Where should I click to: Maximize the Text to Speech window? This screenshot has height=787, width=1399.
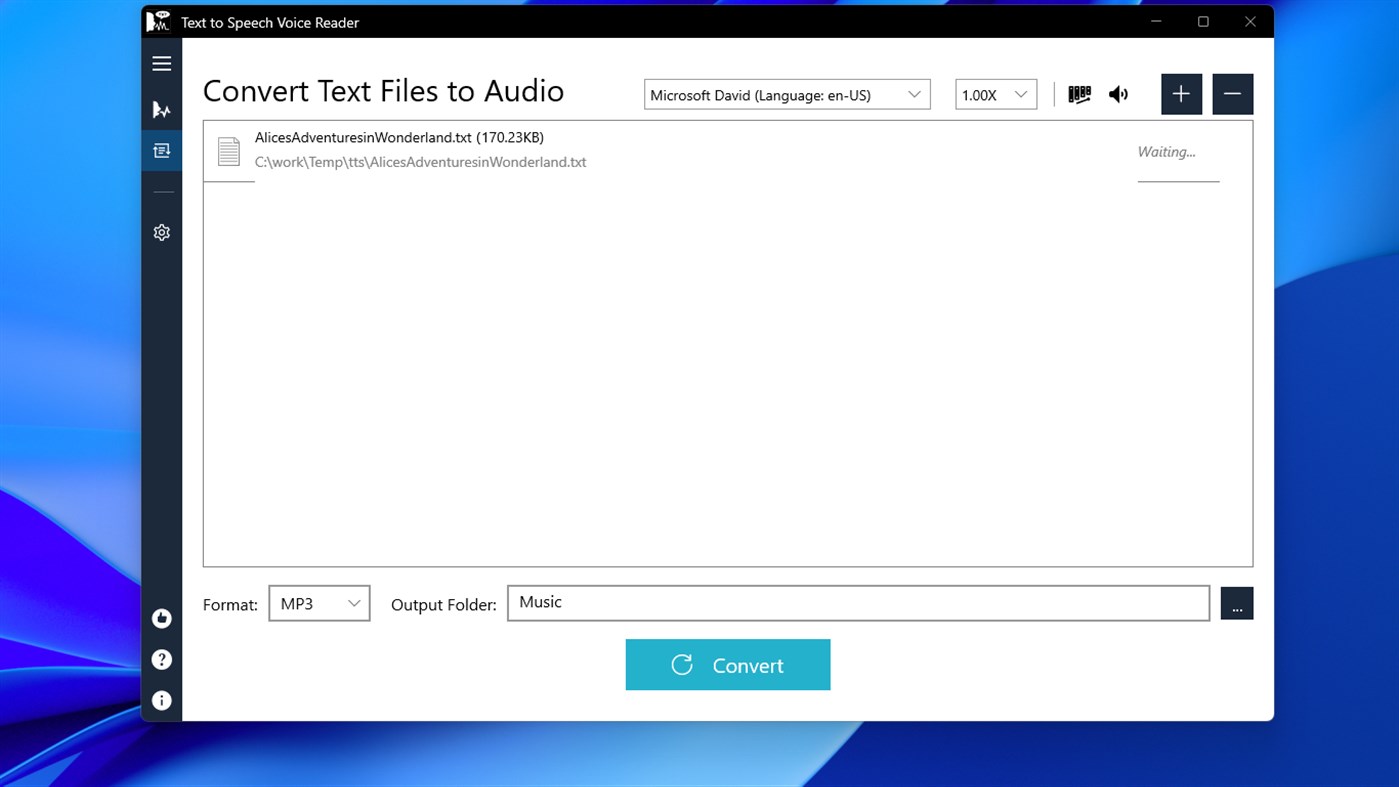click(1203, 22)
